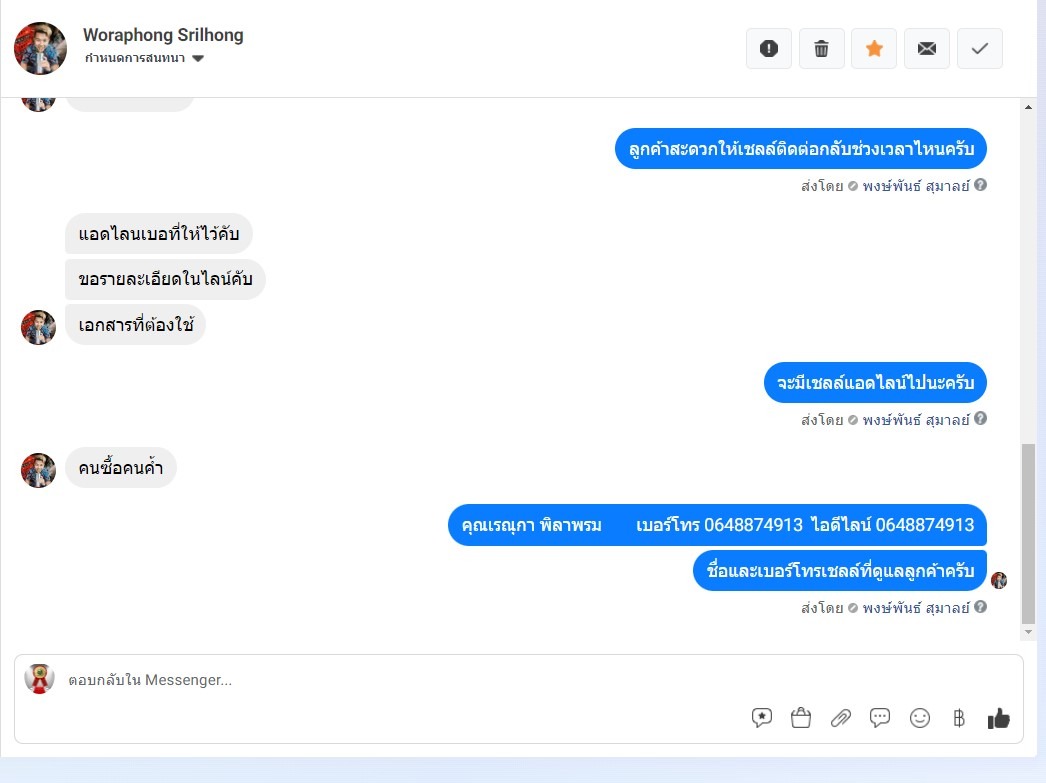Click the baht payment request icon
This screenshot has width=1046, height=783.
959,718
